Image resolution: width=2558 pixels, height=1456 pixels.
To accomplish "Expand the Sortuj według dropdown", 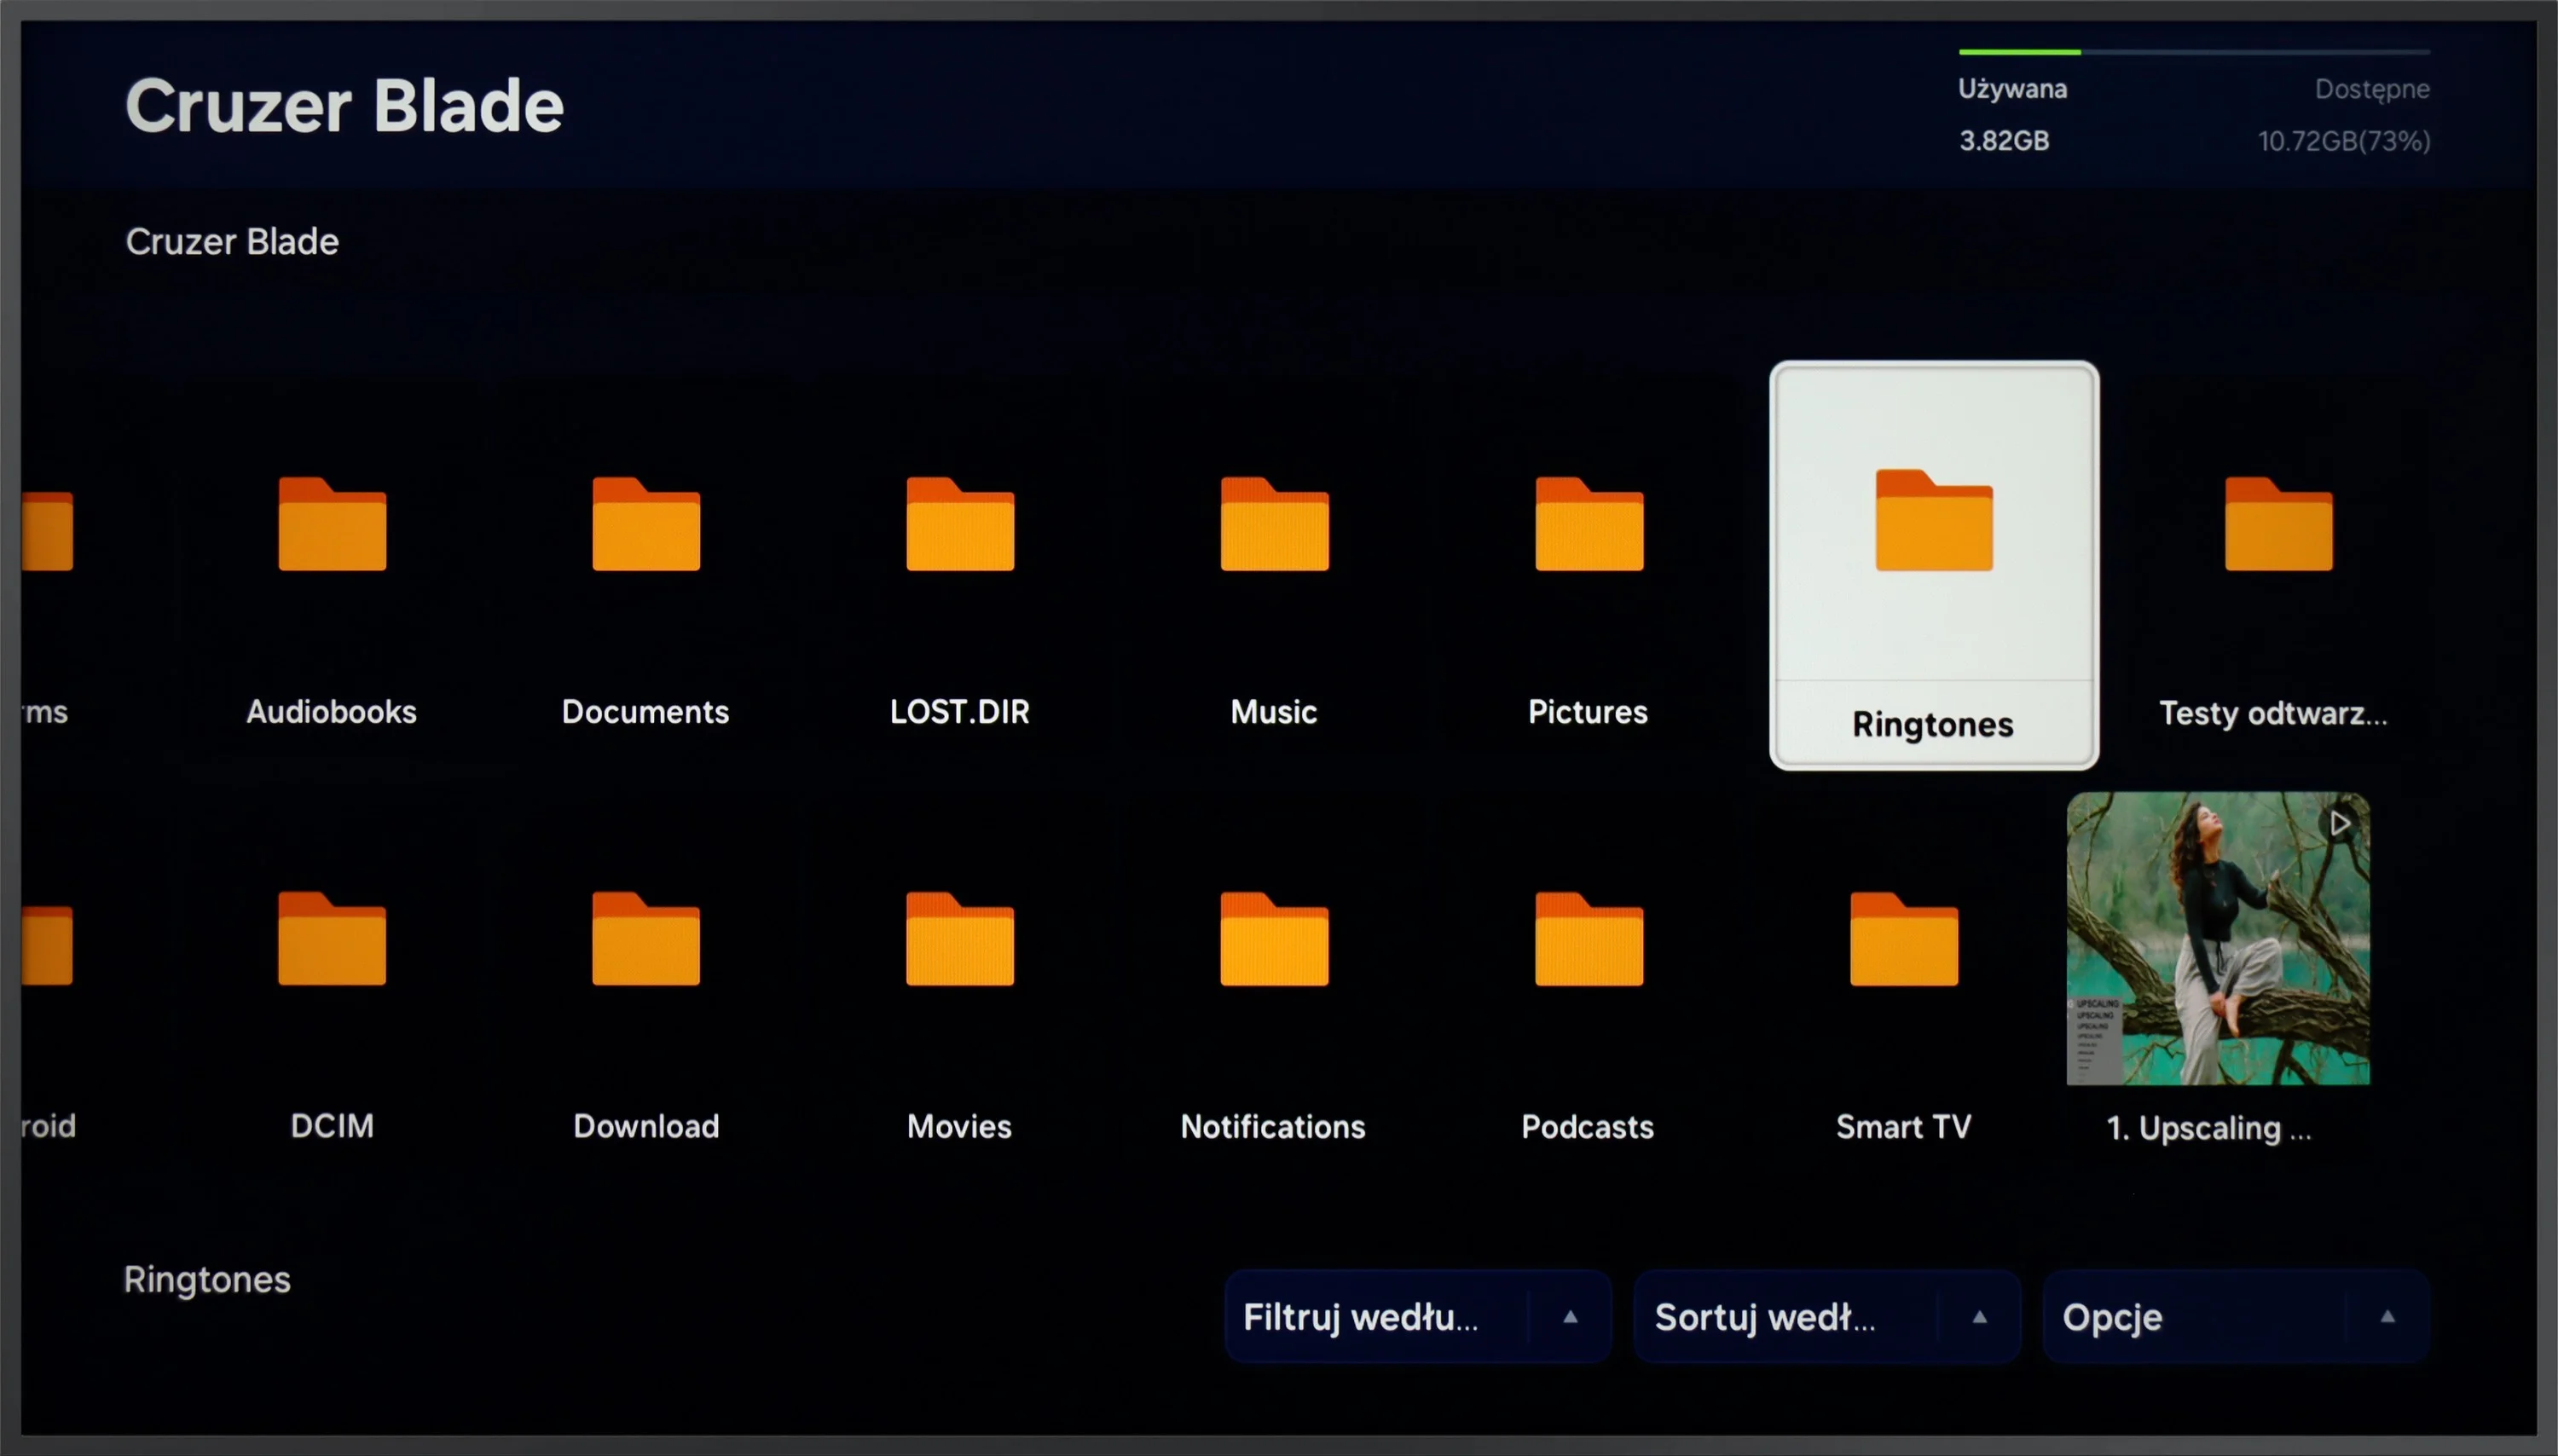I will coord(1827,1316).
